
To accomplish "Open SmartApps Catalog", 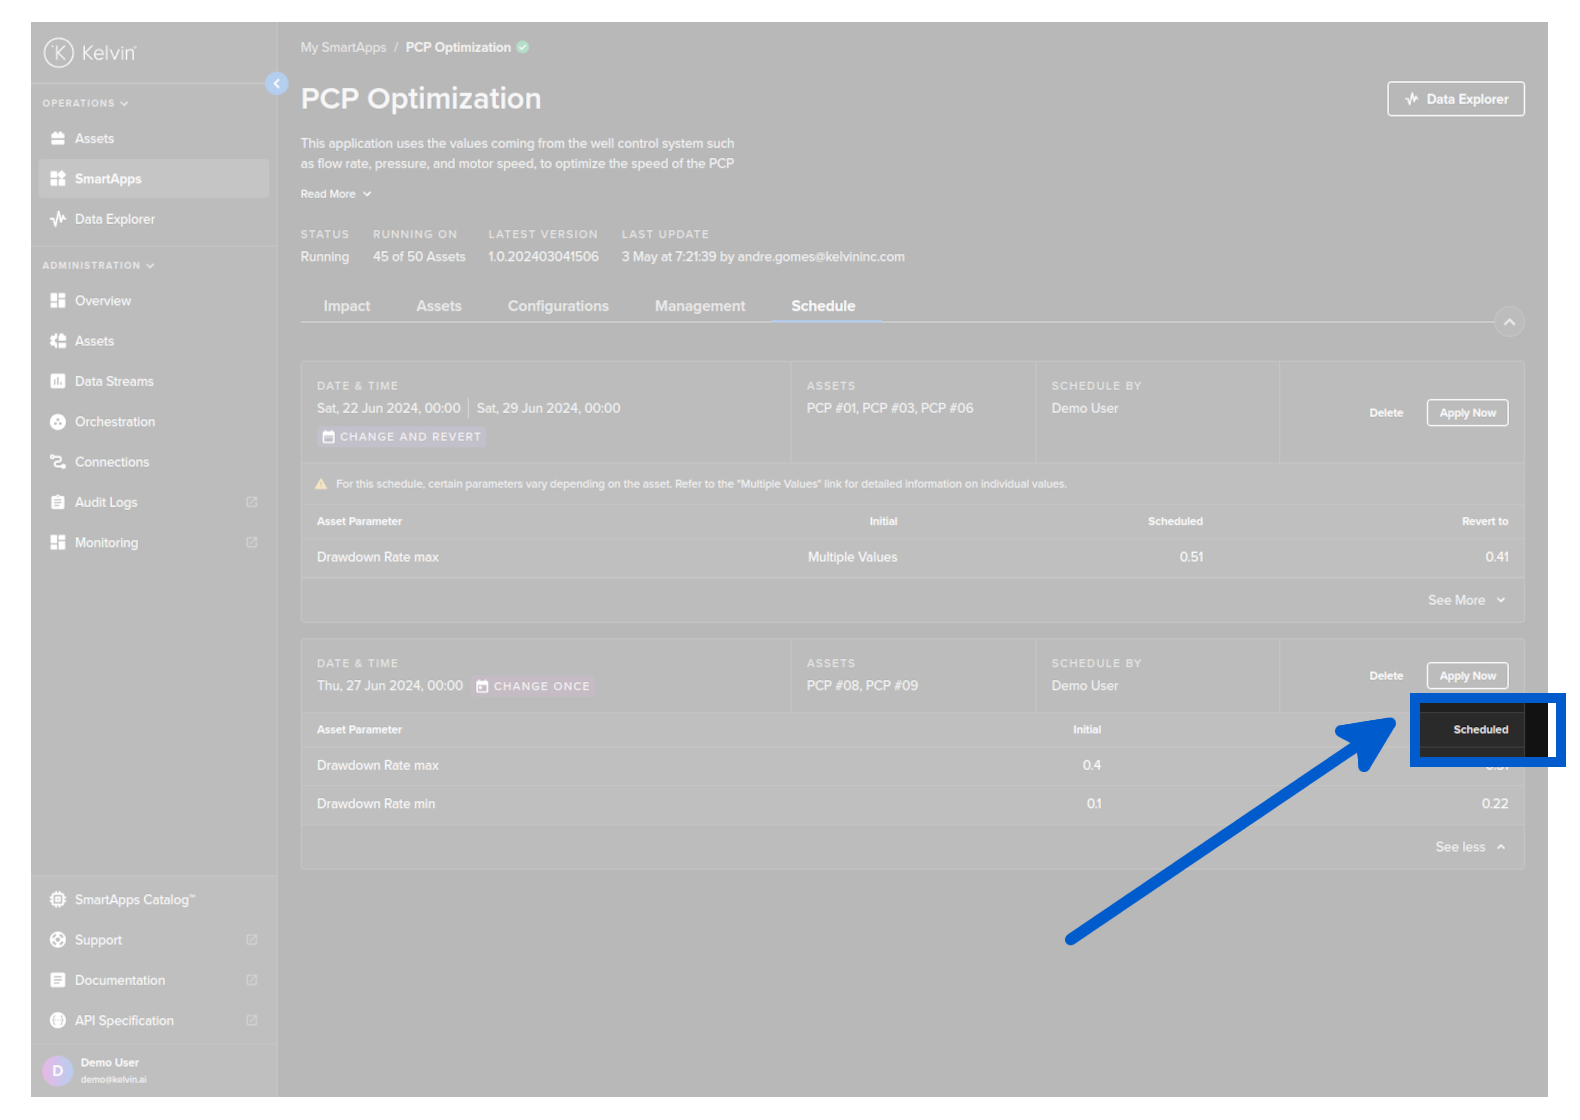I will pos(134,900).
